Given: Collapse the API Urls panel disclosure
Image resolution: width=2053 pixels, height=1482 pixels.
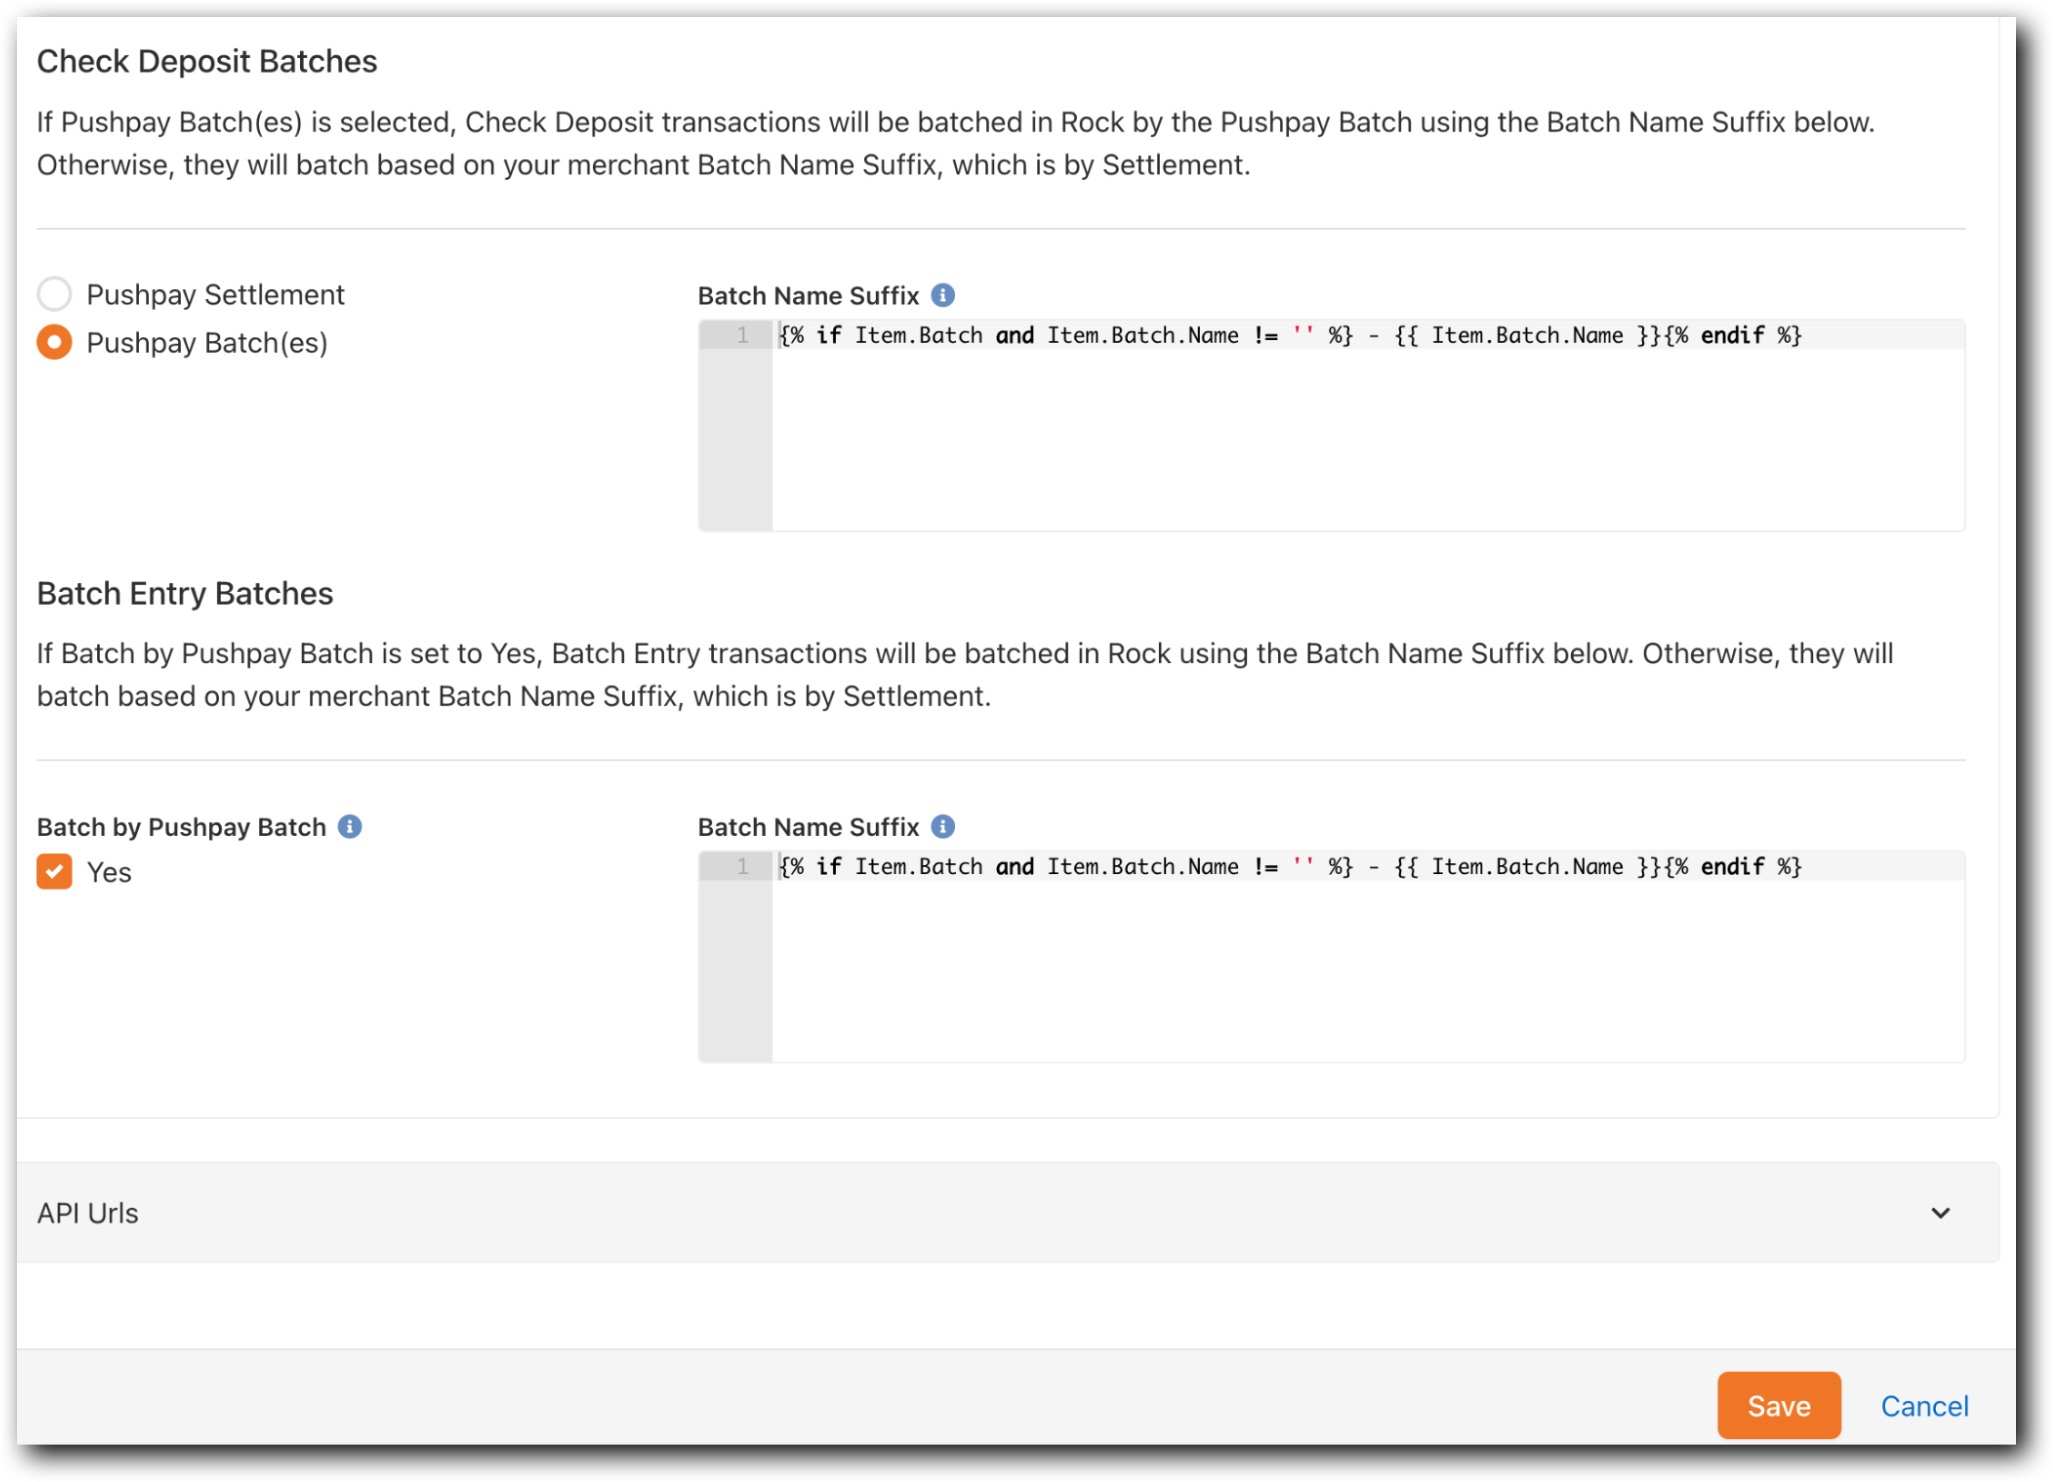Looking at the screenshot, I should [x=1940, y=1212].
